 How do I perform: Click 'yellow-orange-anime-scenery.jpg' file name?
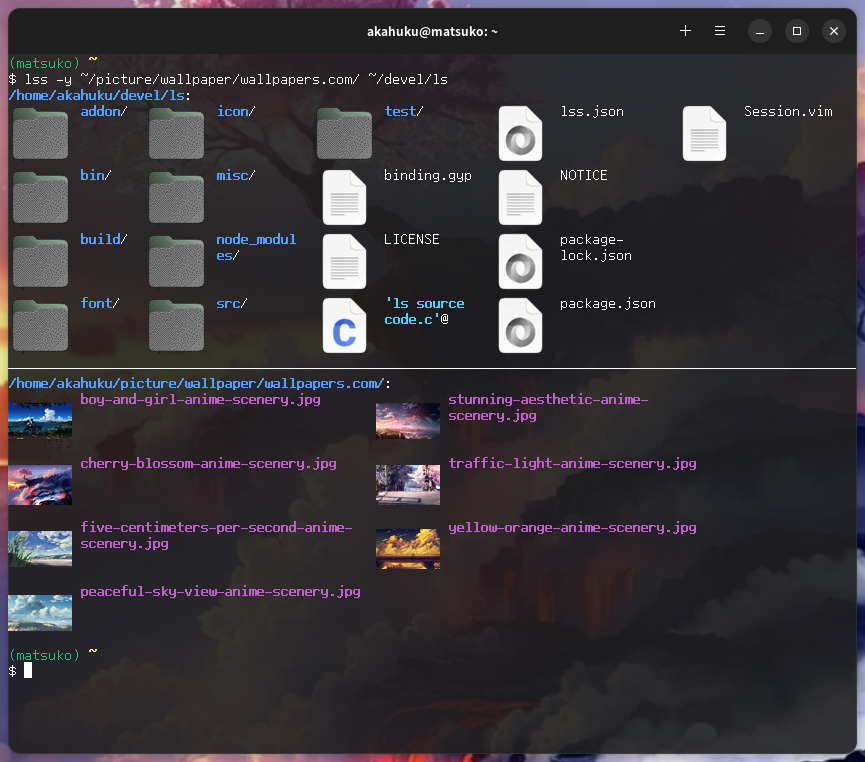pyautogui.click(x=573, y=527)
